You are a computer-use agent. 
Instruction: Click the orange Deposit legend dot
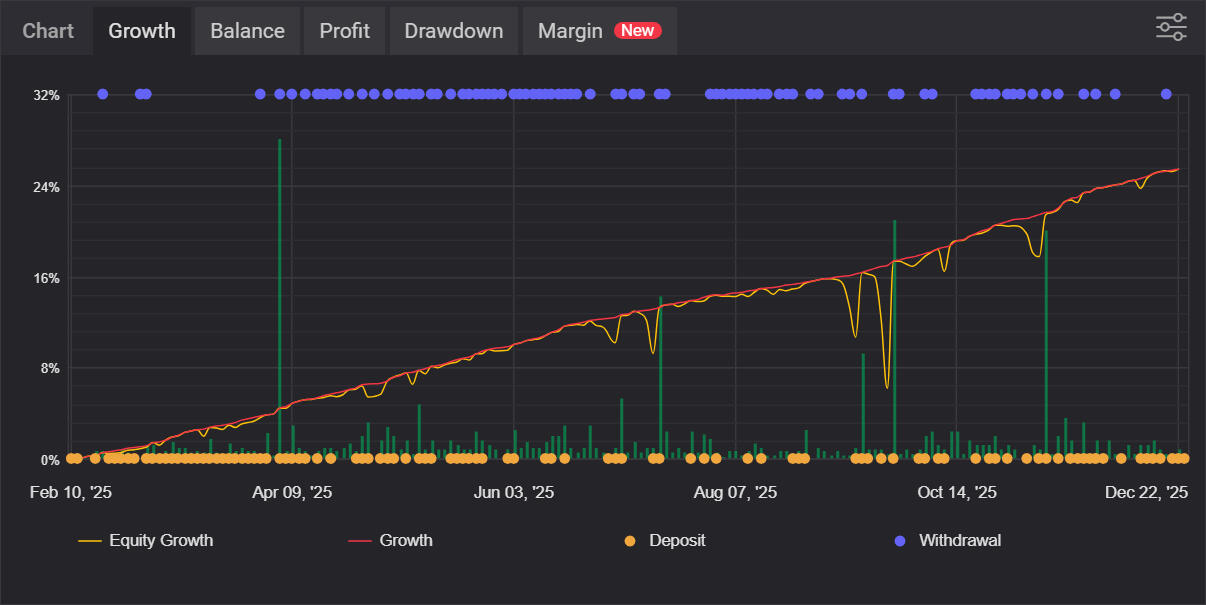630,541
